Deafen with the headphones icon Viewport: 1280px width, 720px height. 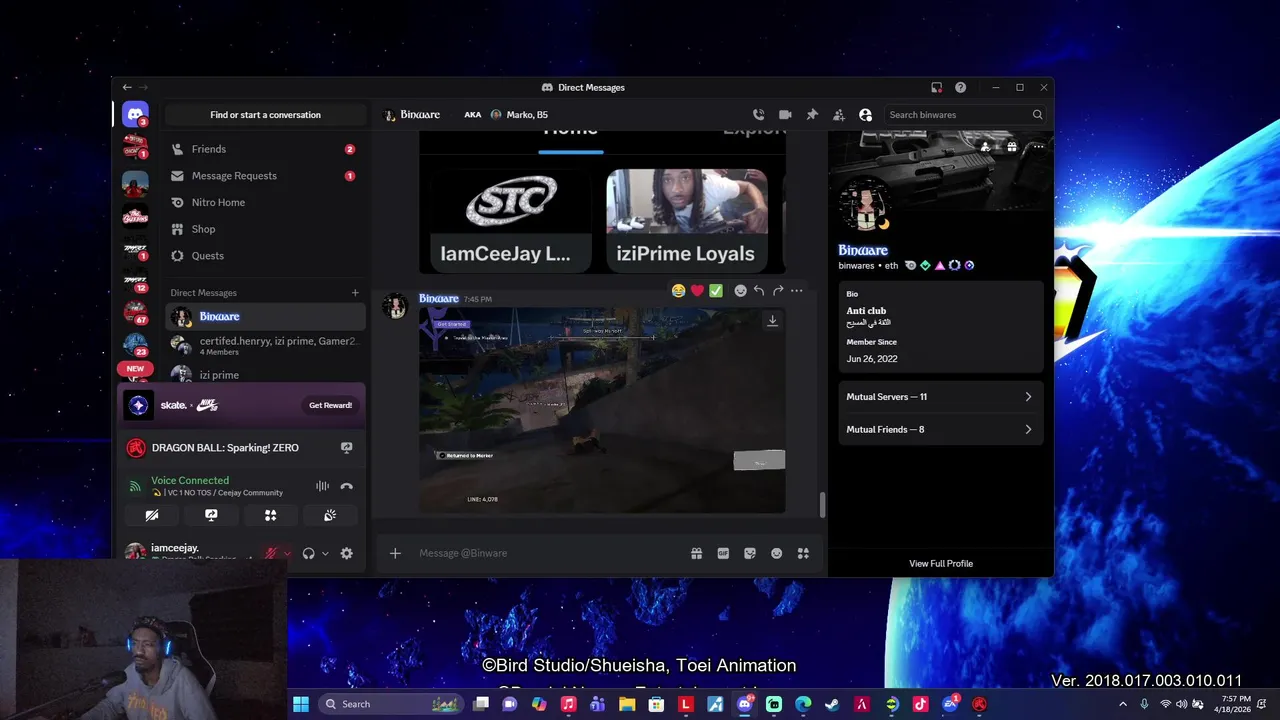click(x=309, y=553)
